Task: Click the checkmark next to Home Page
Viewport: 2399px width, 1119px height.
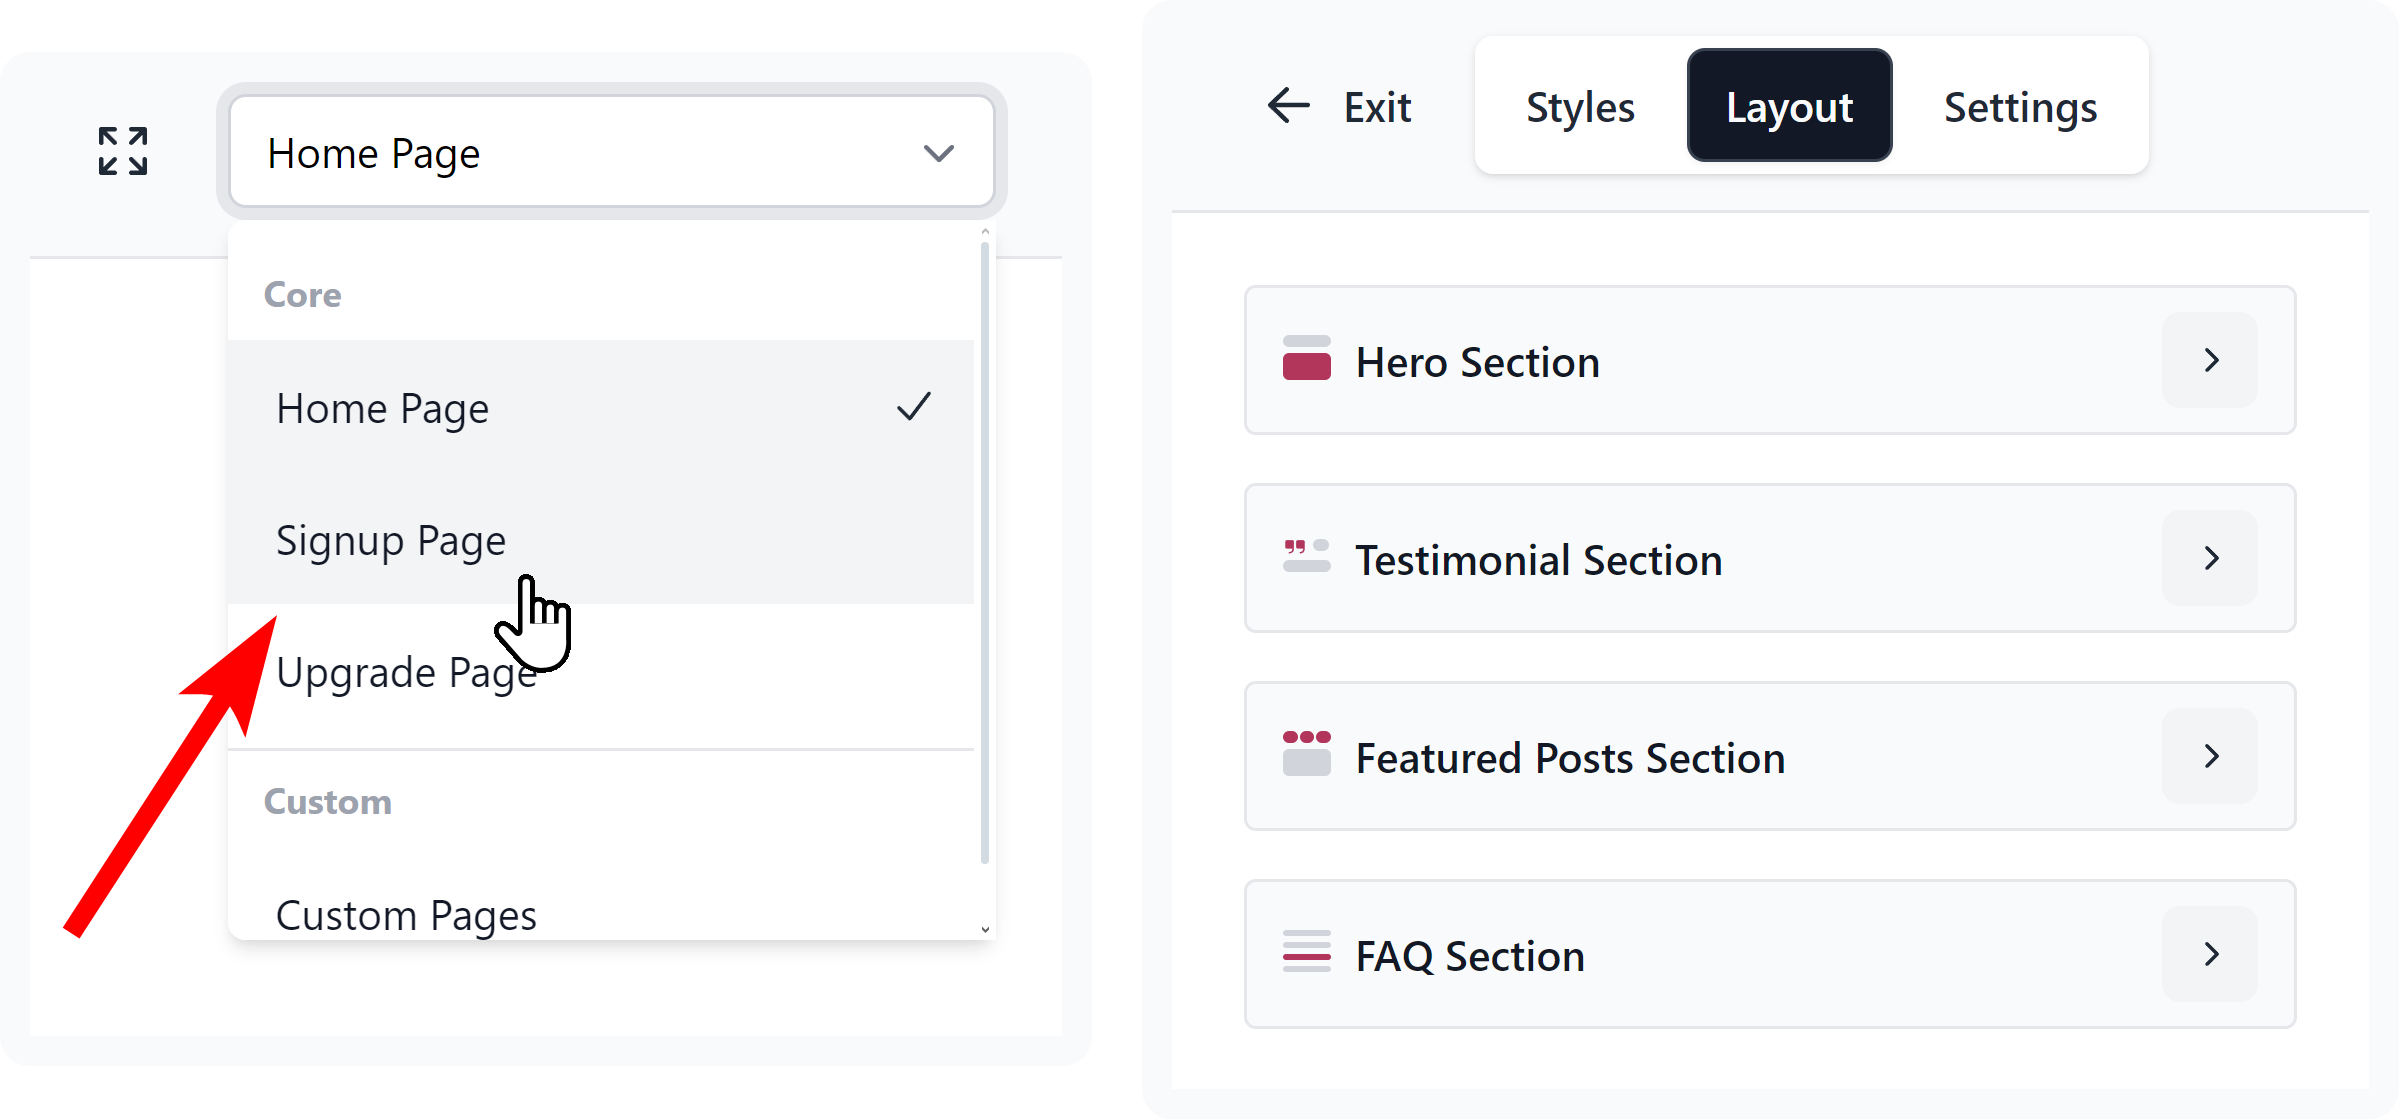Action: tap(913, 407)
